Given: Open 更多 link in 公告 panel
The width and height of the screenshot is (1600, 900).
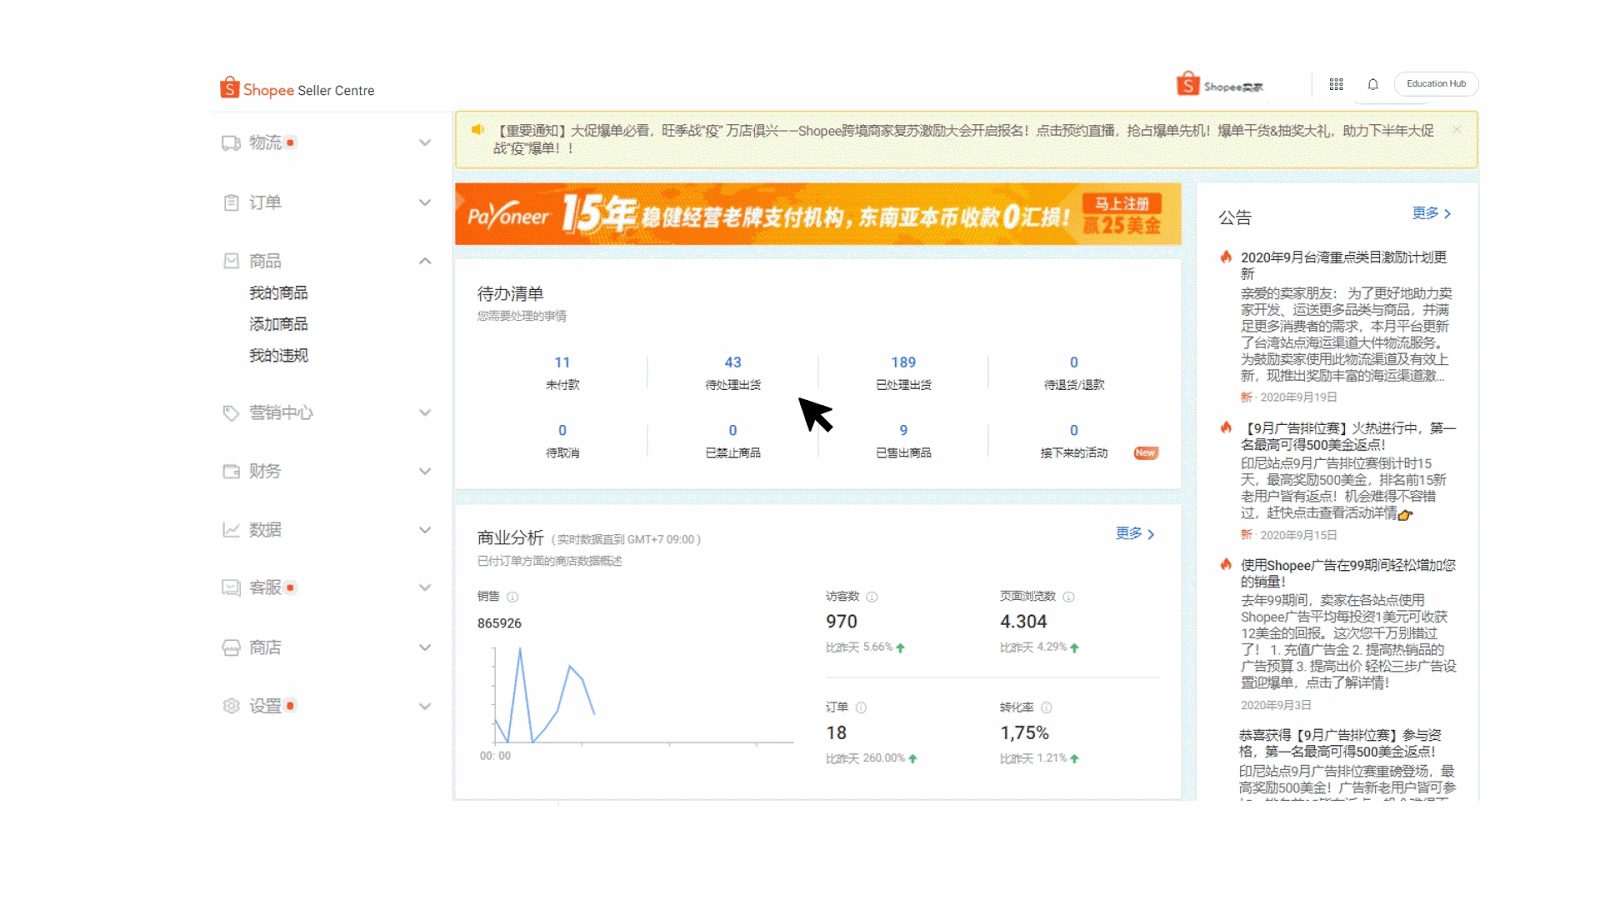Looking at the screenshot, I should pos(1431,214).
